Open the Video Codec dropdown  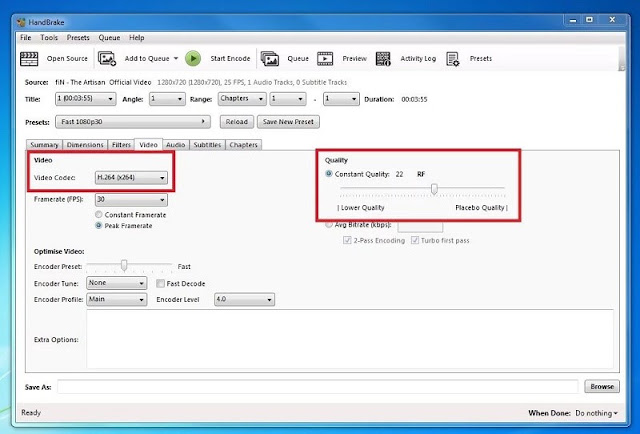point(131,178)
